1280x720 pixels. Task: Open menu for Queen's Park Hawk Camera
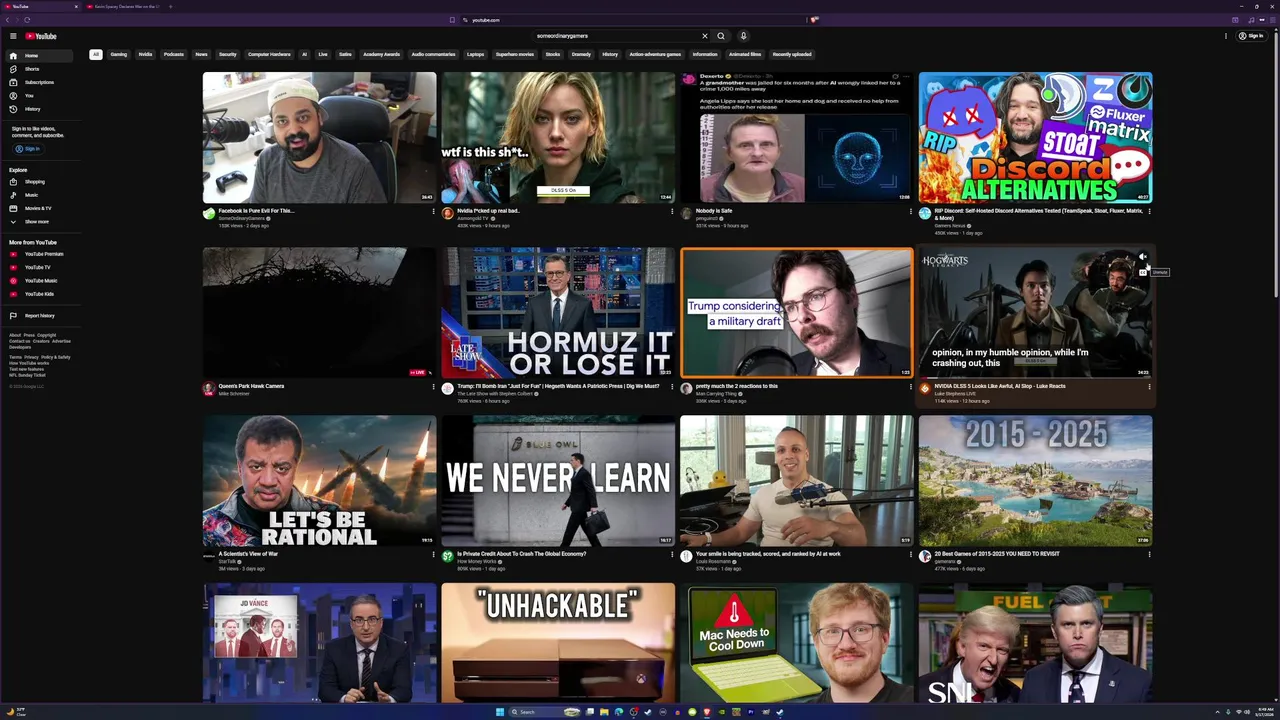click(x=433, y=386)
